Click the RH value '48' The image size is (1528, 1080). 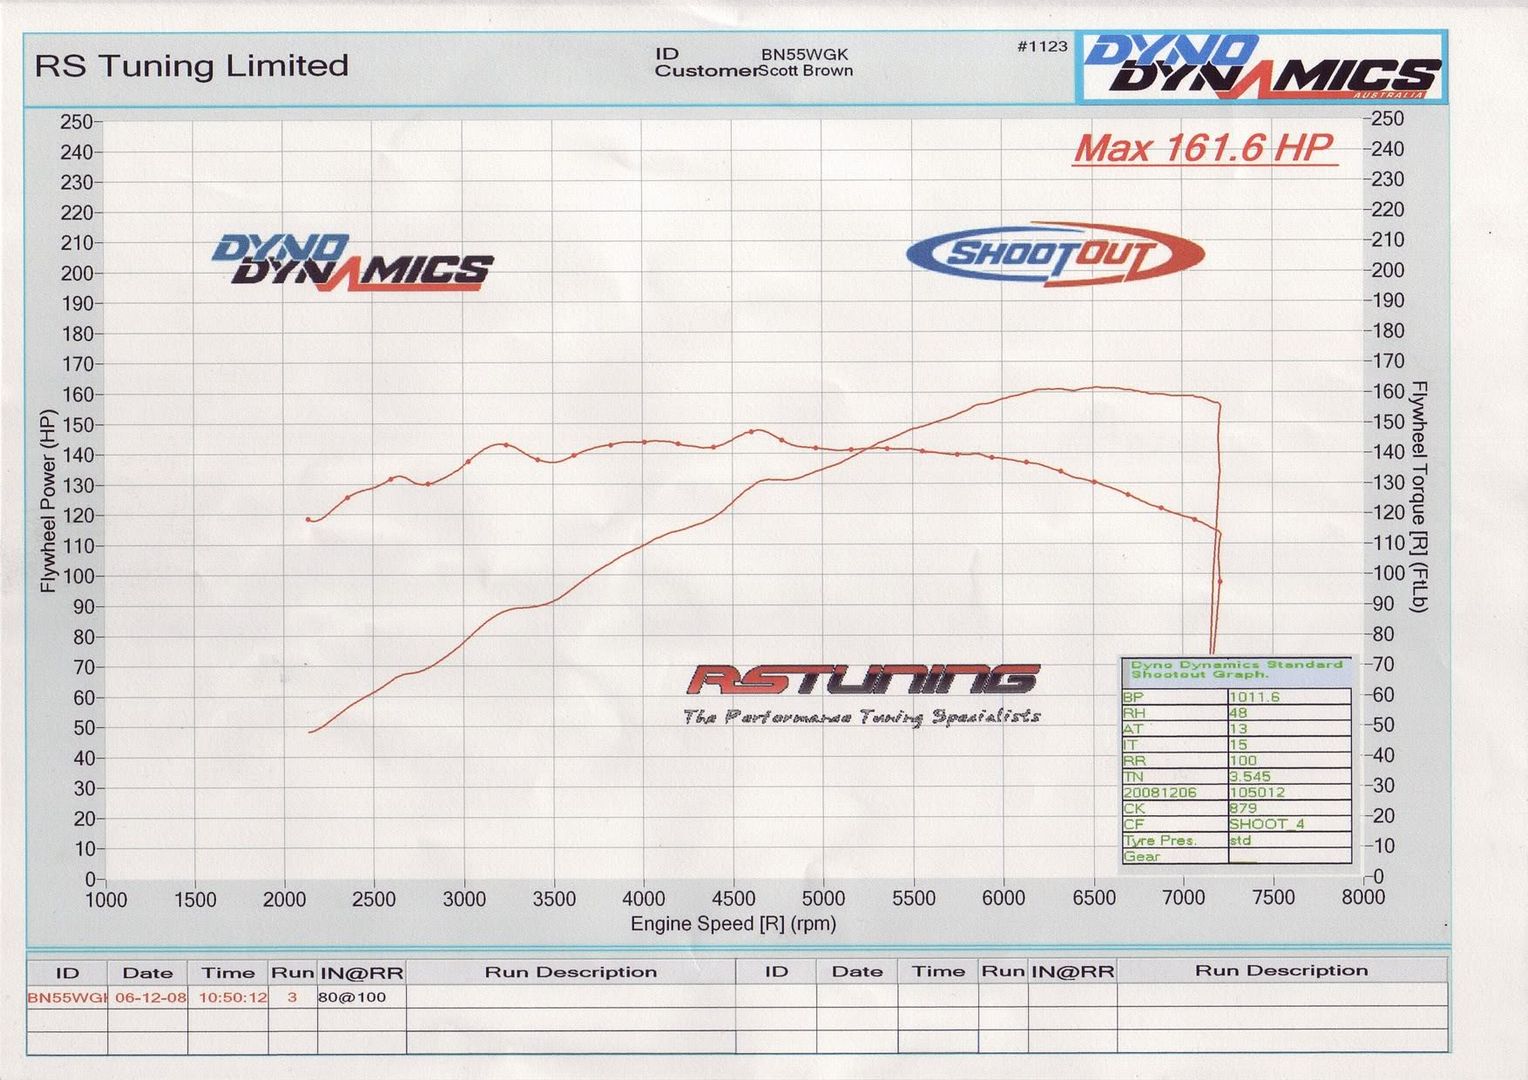(x=1238, y=713)
